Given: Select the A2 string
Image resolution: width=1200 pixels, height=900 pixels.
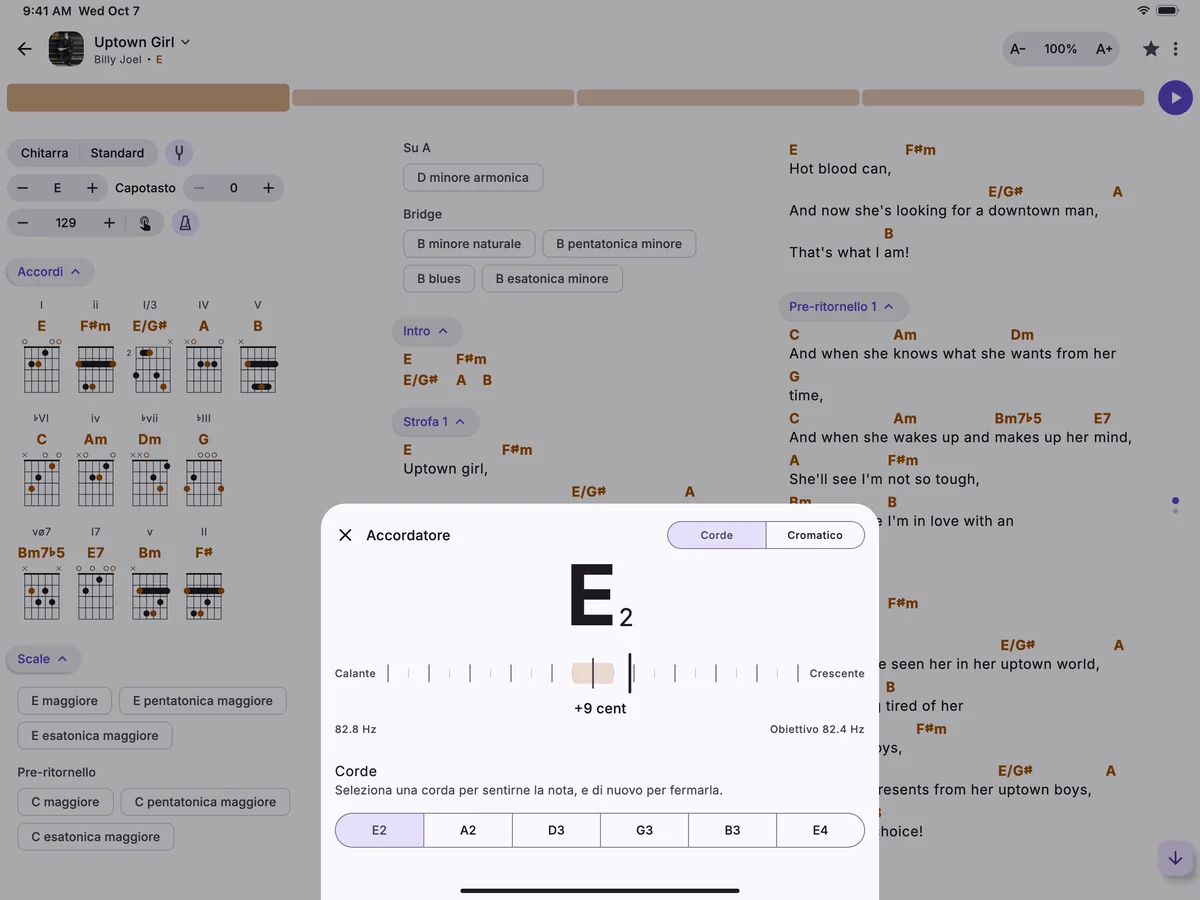Looking at the screenshot, I should (468, 830).
